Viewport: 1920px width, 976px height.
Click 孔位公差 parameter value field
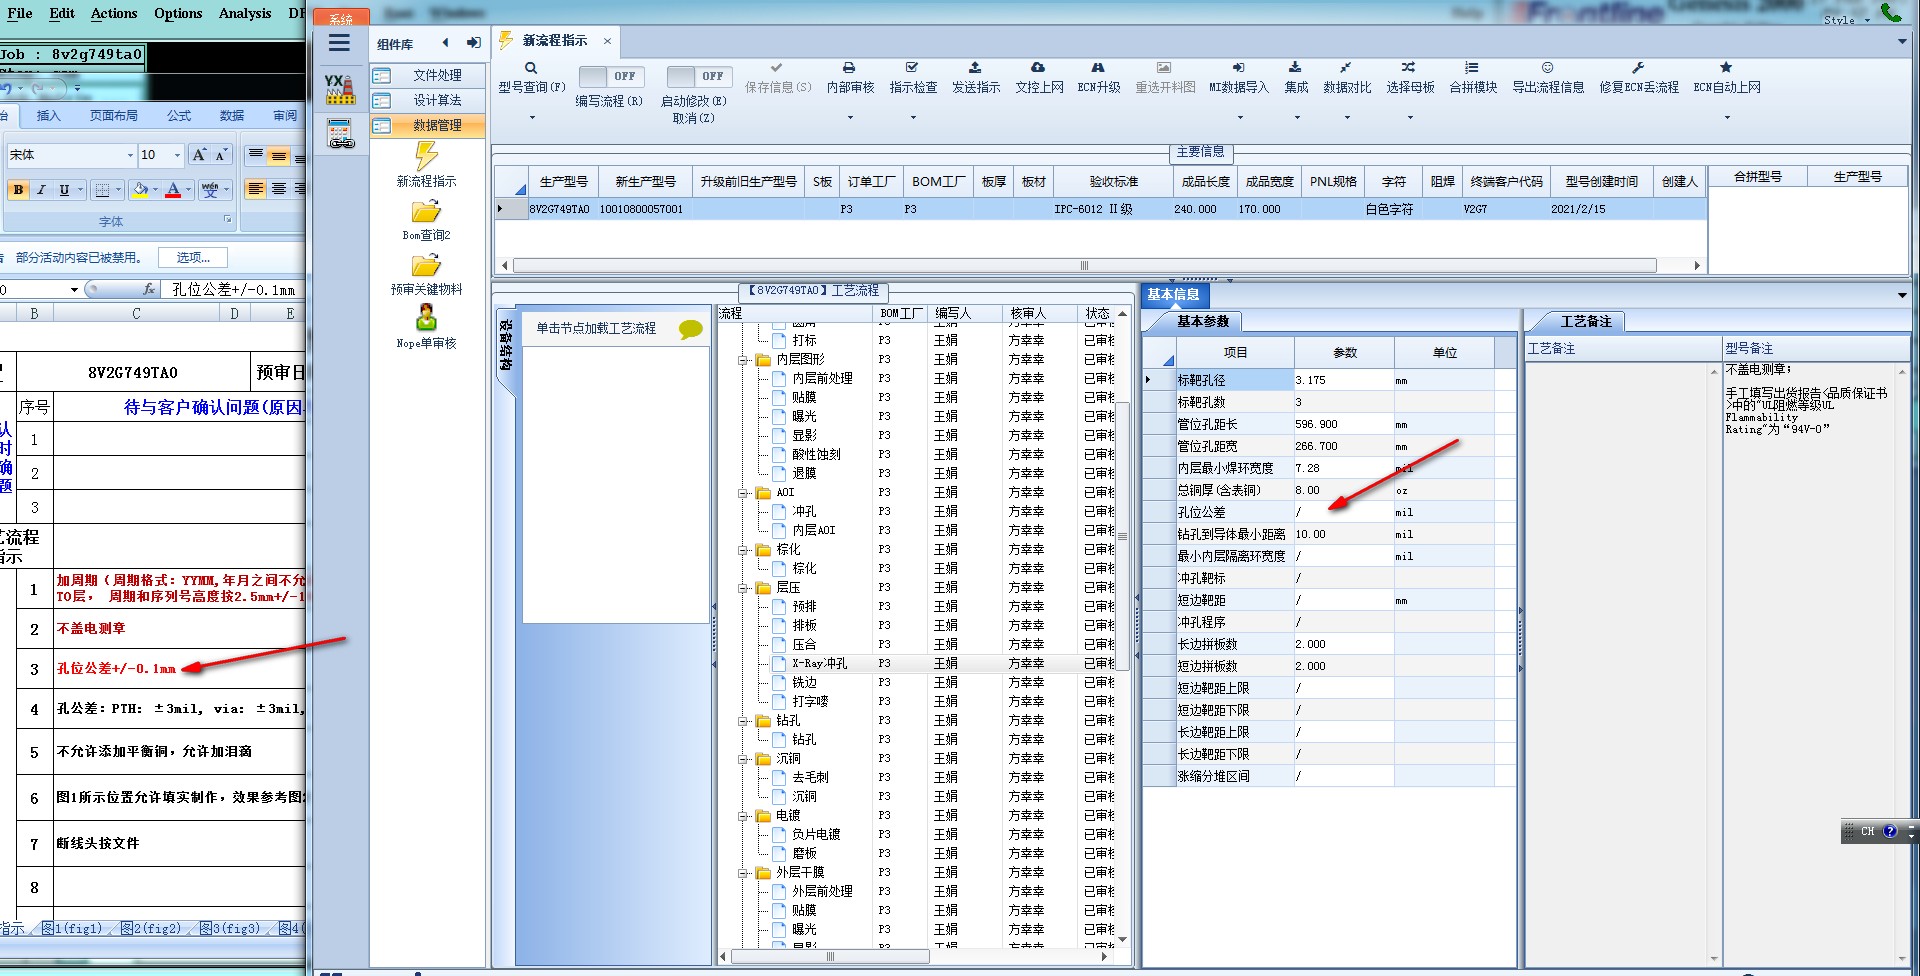pyautogui.click(x=1343, y=513)
